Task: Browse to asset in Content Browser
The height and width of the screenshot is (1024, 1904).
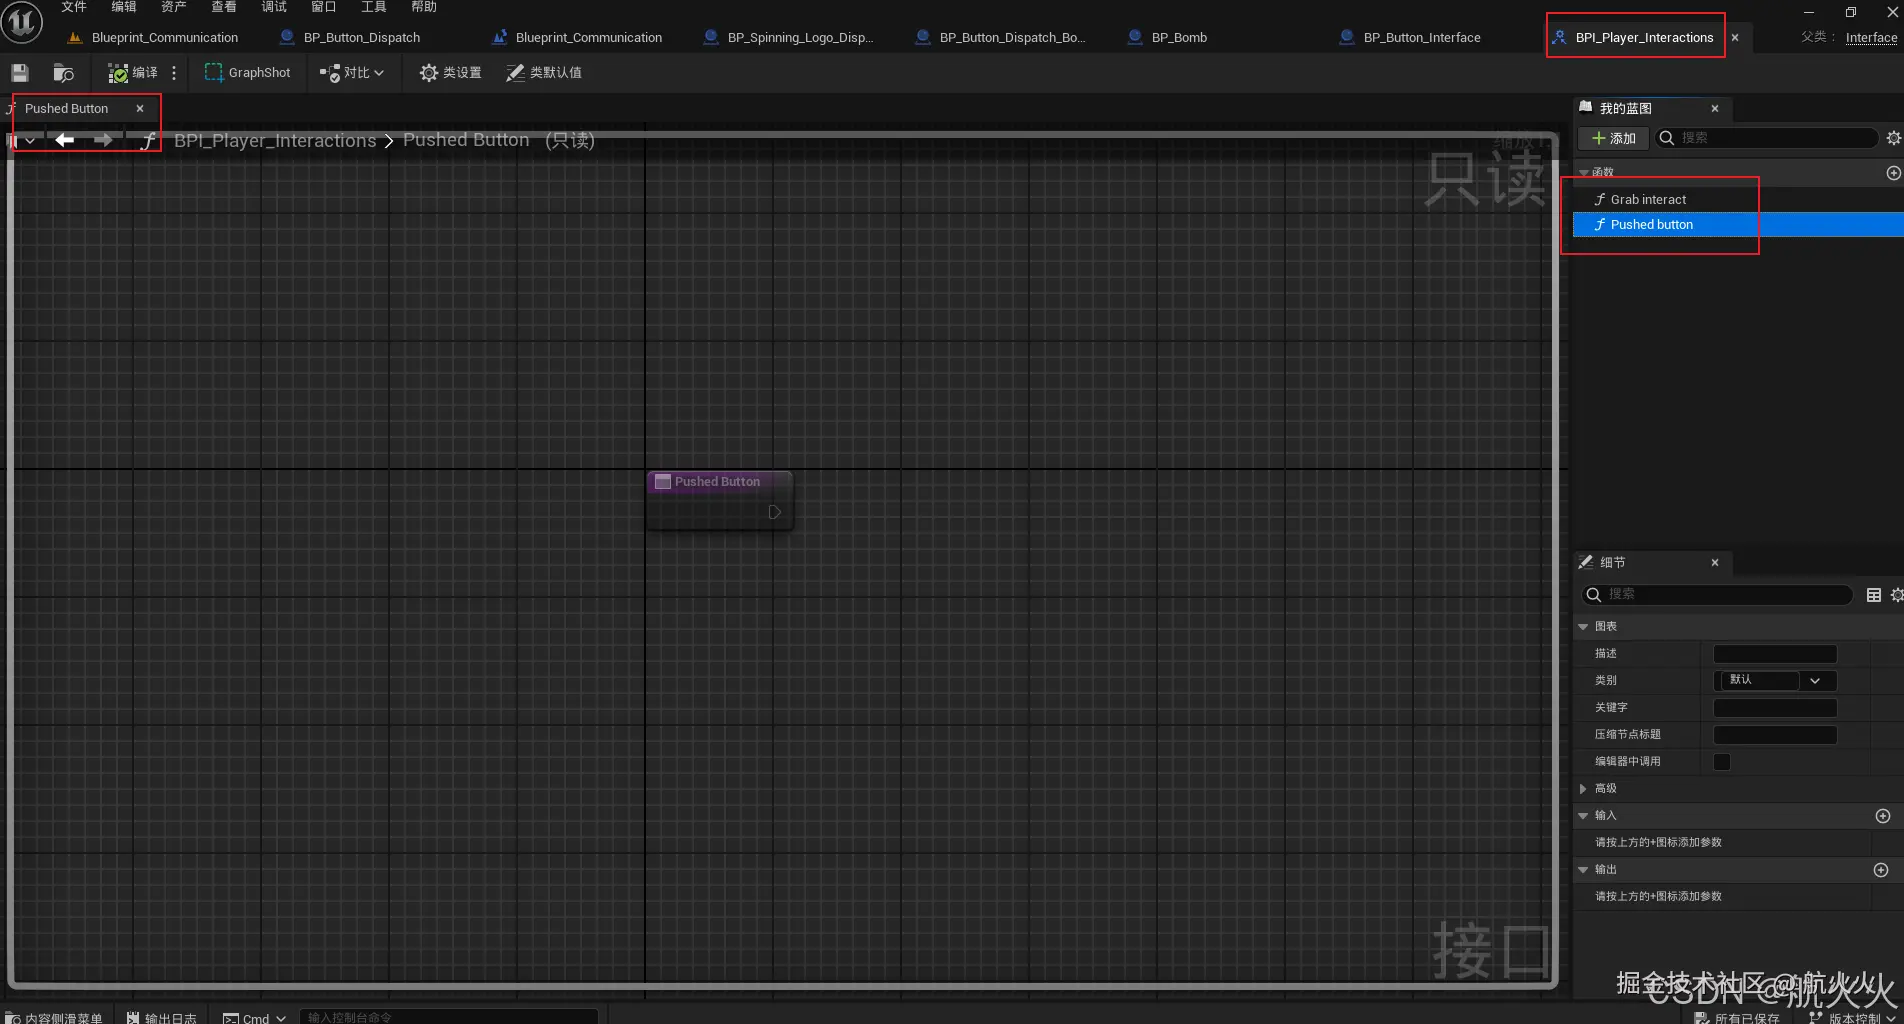Action: point(63,73)
